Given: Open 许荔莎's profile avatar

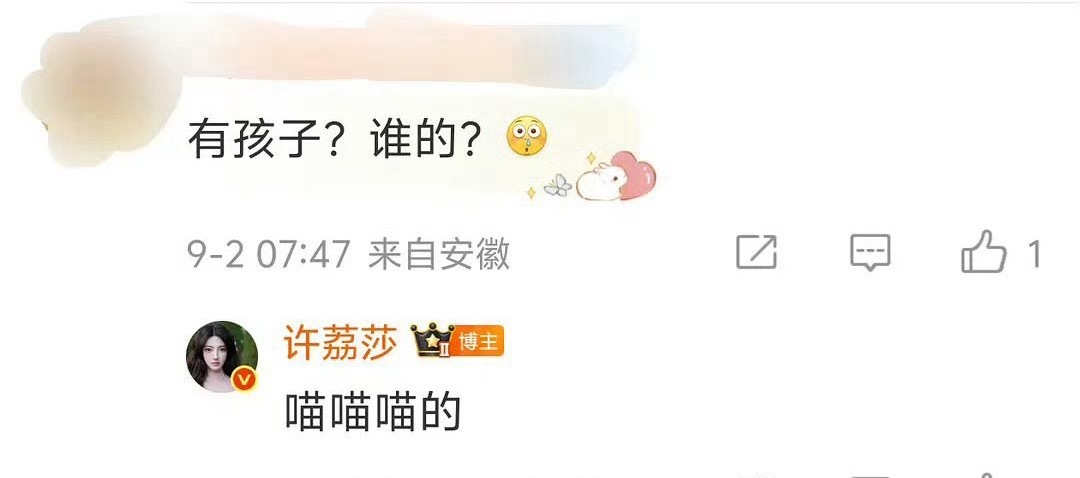Looking at the screenshot, I should [222, 357].
